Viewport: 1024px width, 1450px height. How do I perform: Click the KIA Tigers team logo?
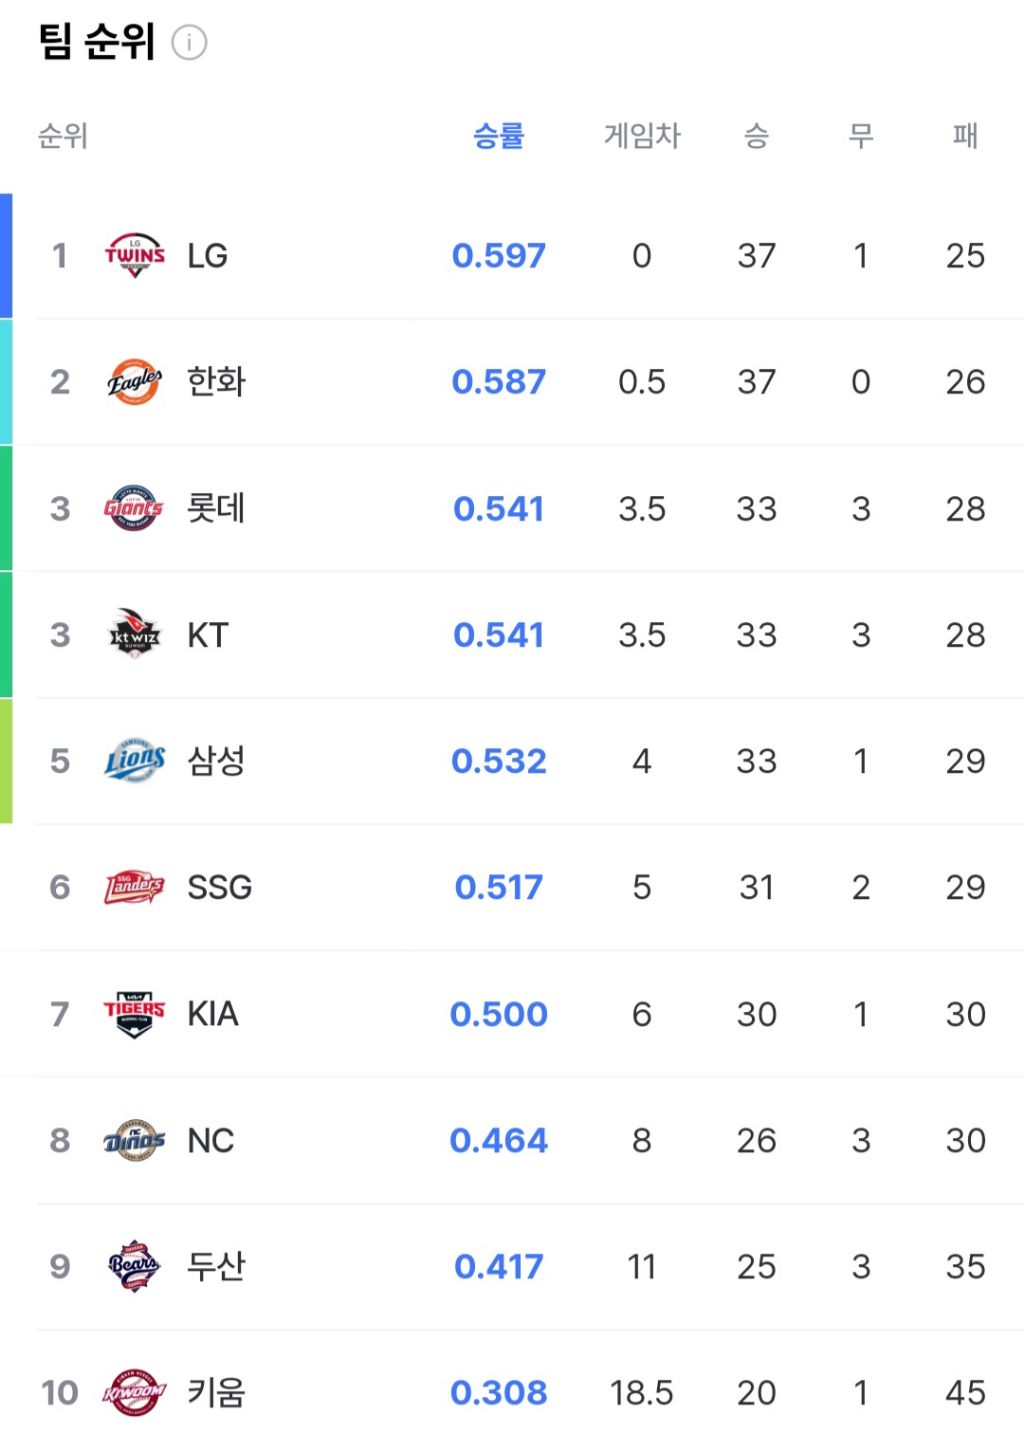pos(134,1014)
